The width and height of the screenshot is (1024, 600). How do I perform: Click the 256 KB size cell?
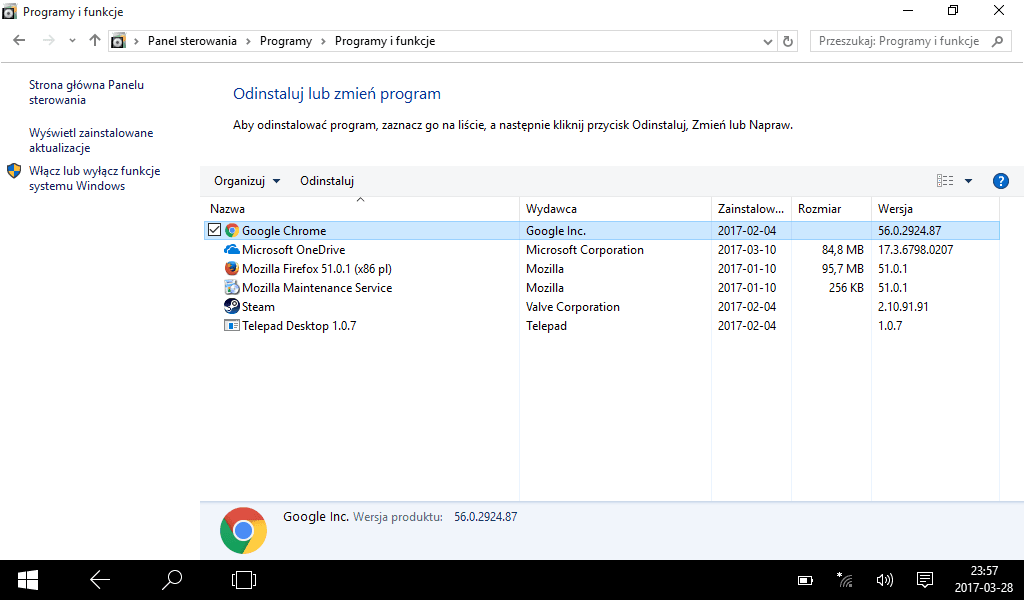846,288
